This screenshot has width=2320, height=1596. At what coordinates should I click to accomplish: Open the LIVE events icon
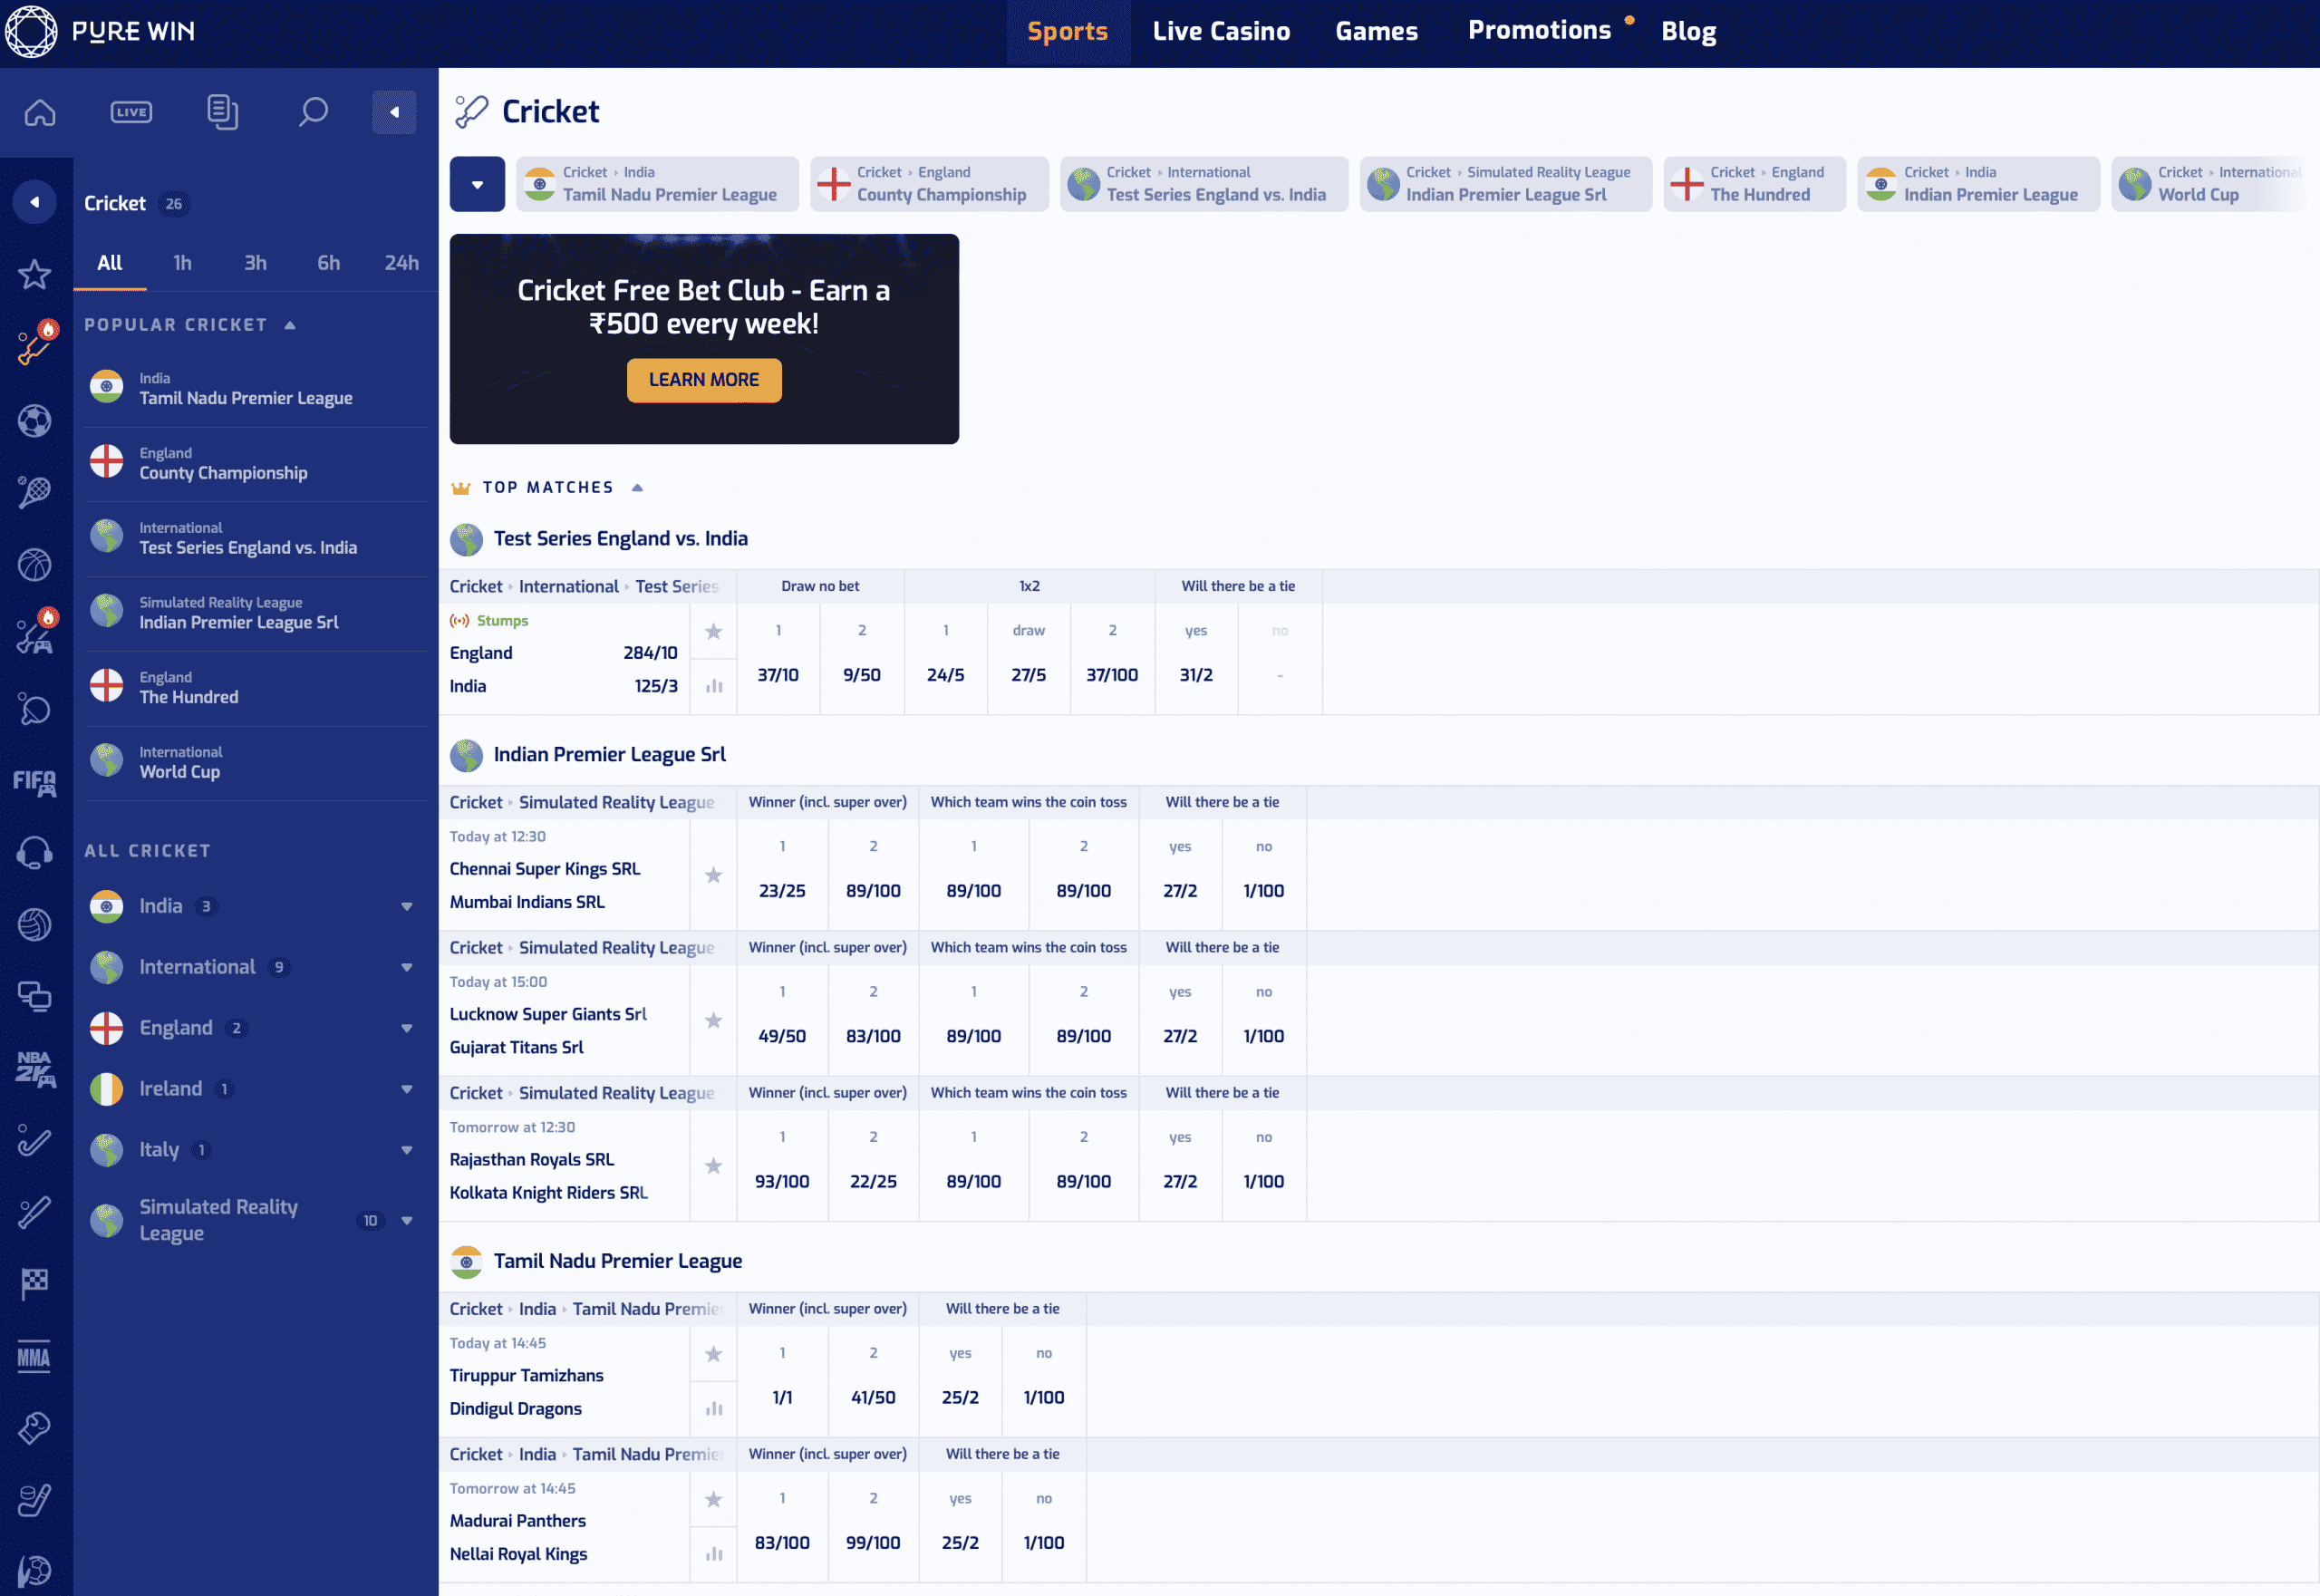click(131, 112)
